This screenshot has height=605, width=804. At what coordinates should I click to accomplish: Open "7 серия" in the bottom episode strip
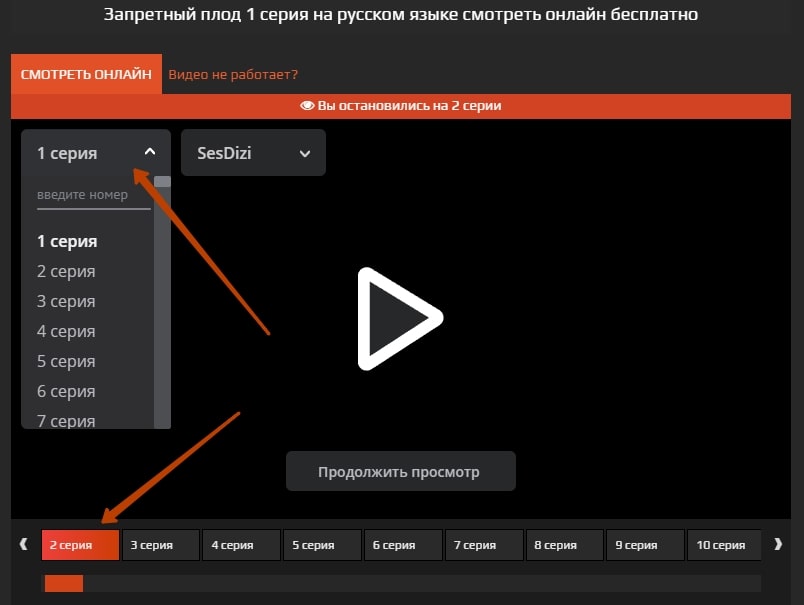point(484,545)
